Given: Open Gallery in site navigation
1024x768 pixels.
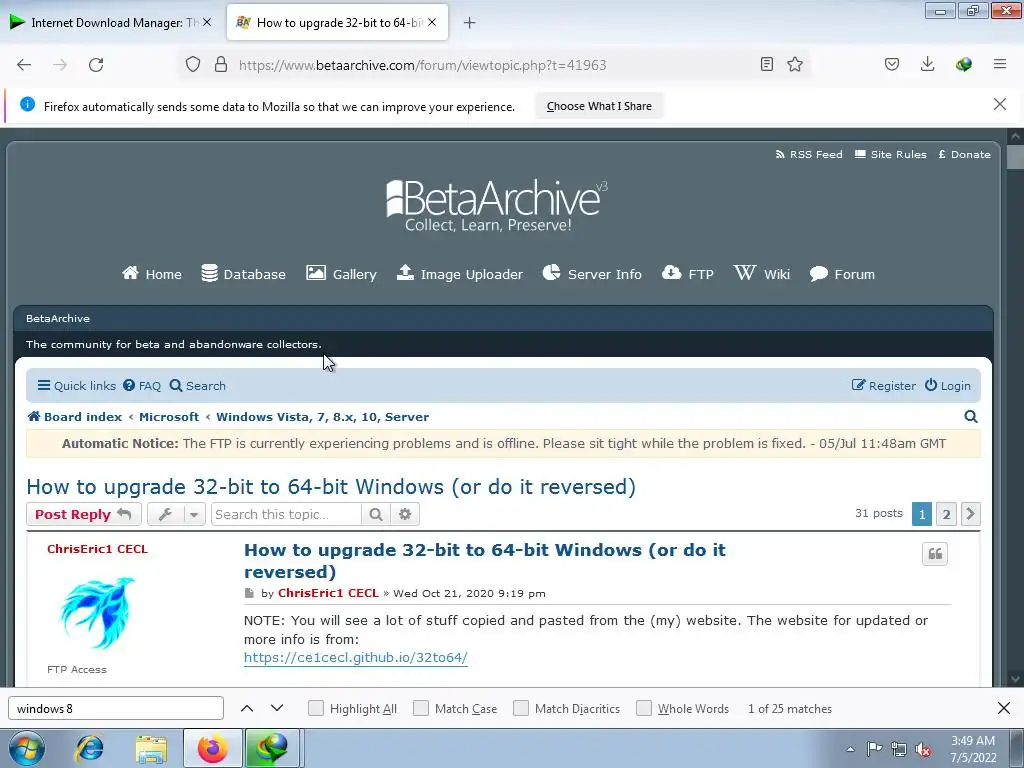Looking at the screenshot, I should click(x=341, y=274).
